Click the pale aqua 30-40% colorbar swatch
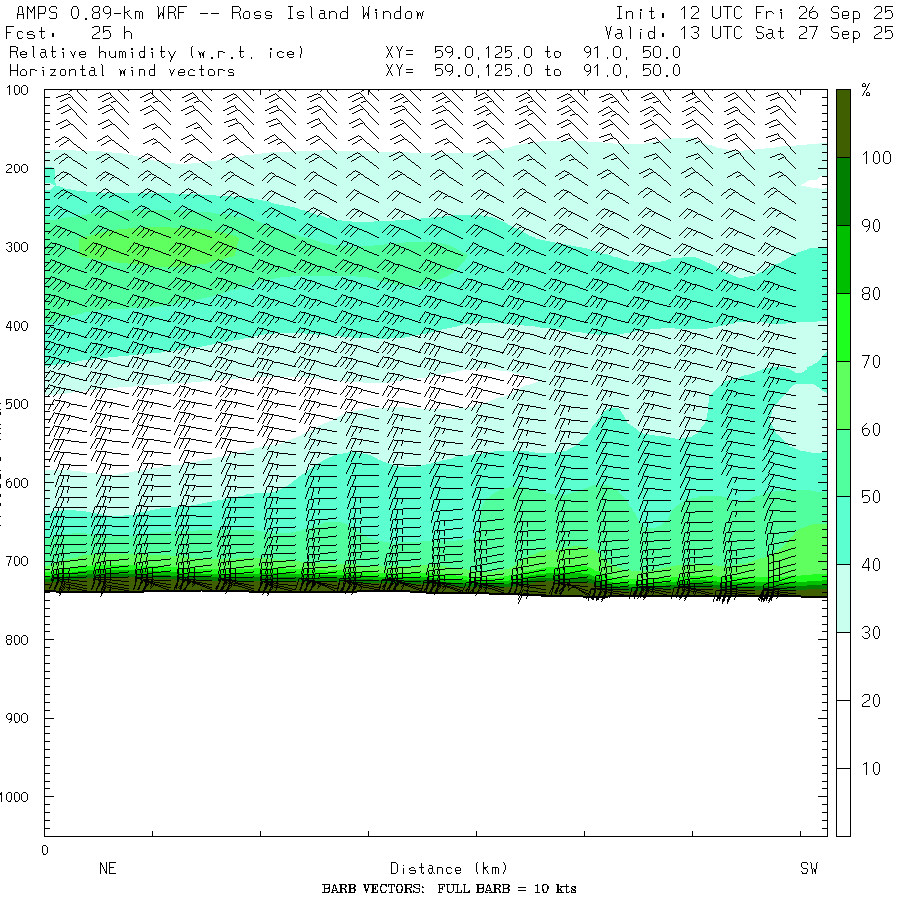The height and width of the screenshot is (900, 900). pyautogui.click(x=843, y=599)
